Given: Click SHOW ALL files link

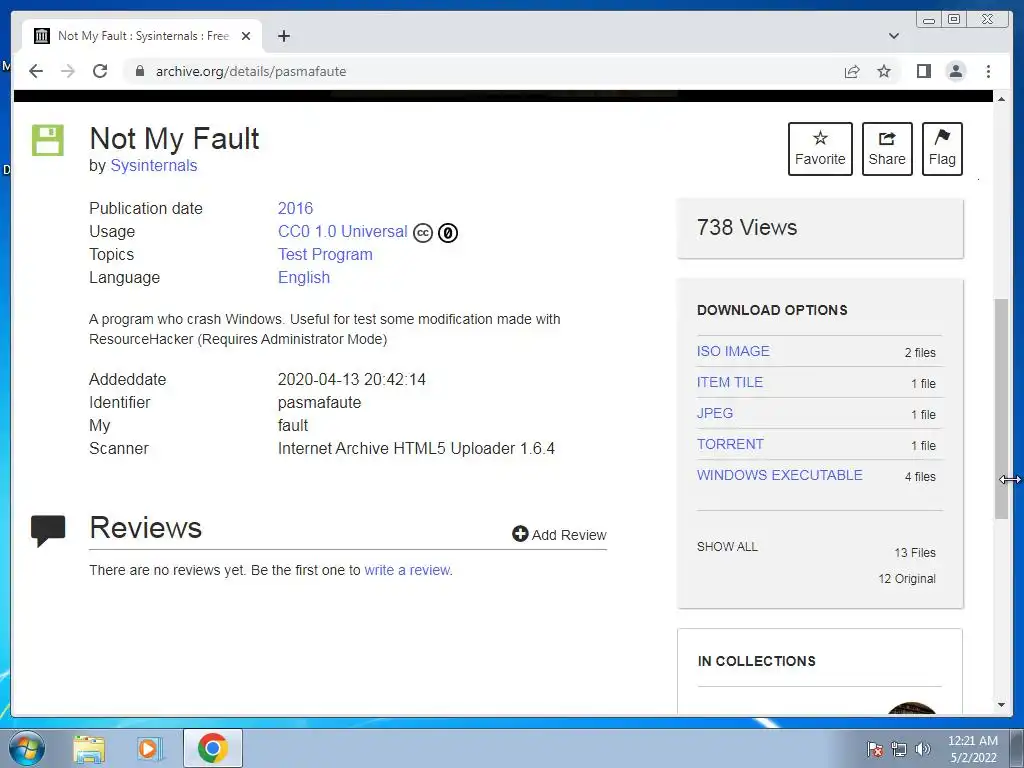Looking at the screenshot, I should [727, 547].
